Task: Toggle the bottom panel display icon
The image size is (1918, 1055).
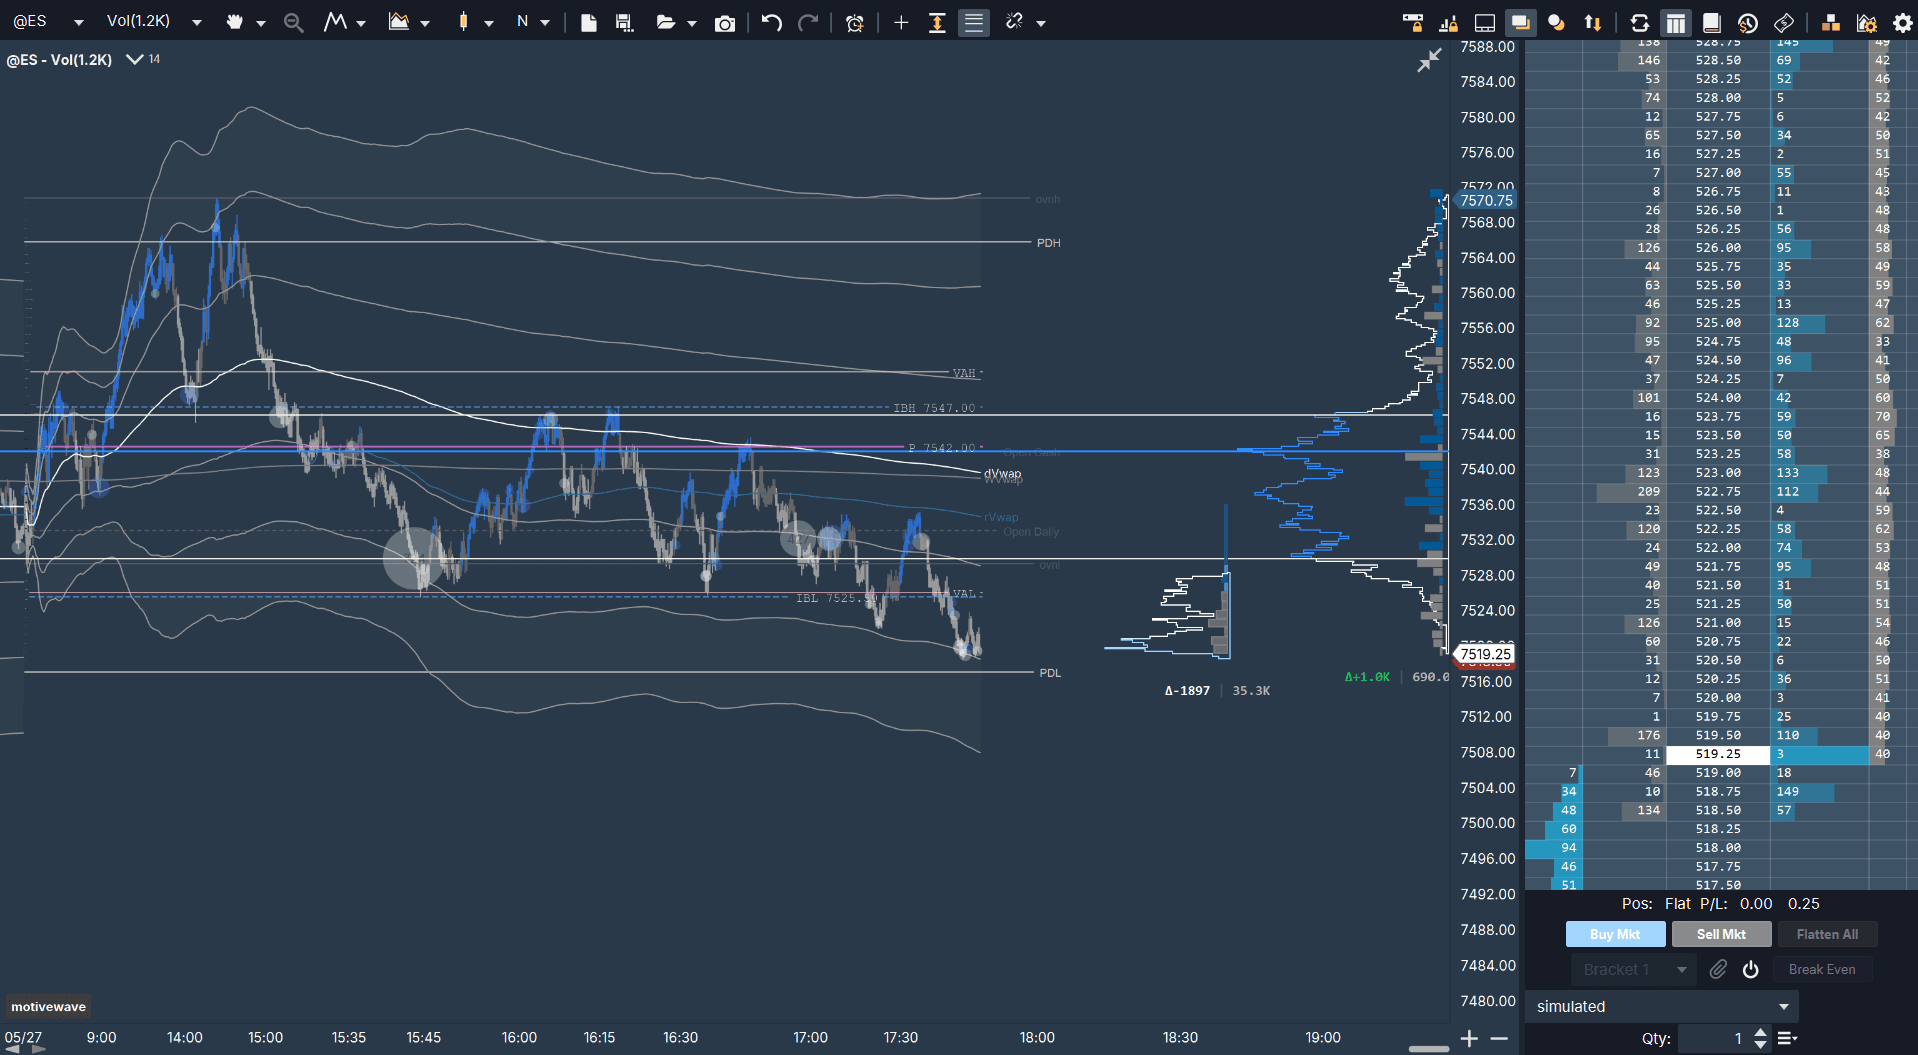Action: click(x=1485, y=22)
